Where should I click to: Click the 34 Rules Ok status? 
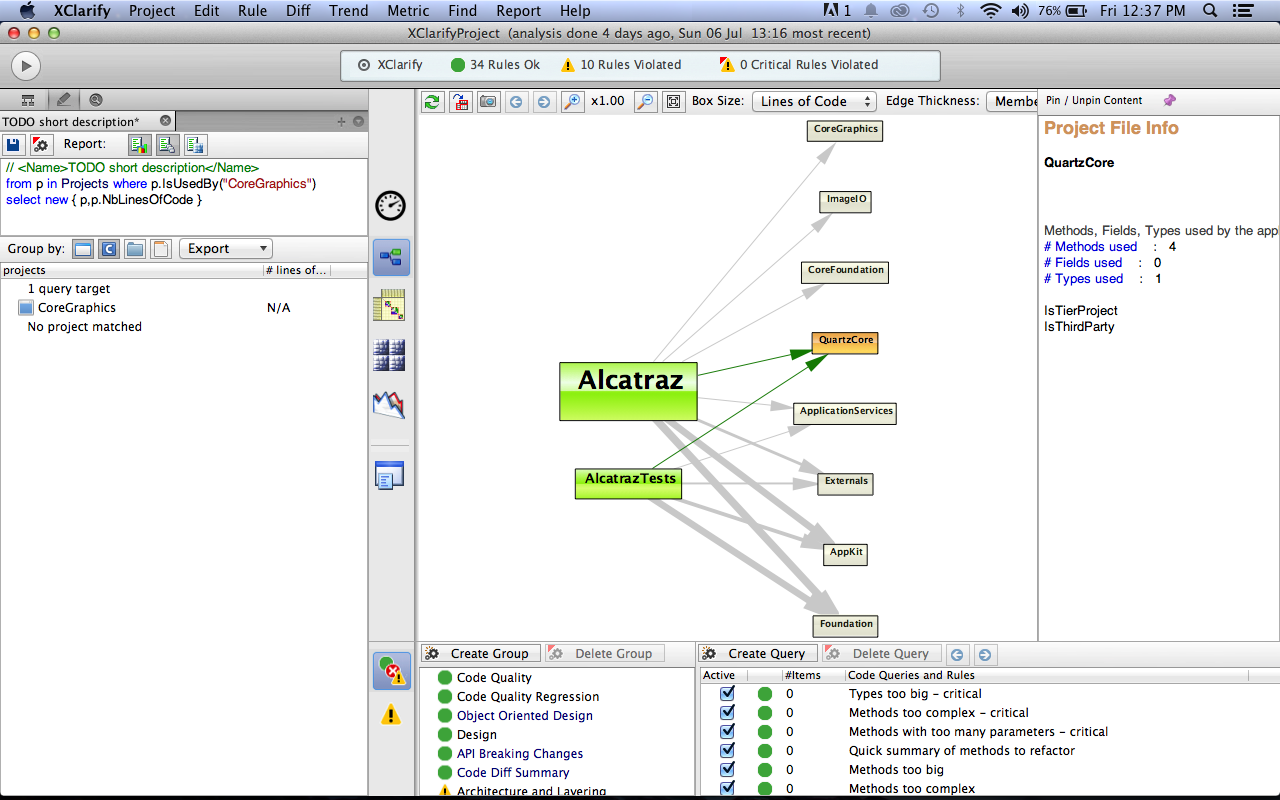click(x=495, y=65)
